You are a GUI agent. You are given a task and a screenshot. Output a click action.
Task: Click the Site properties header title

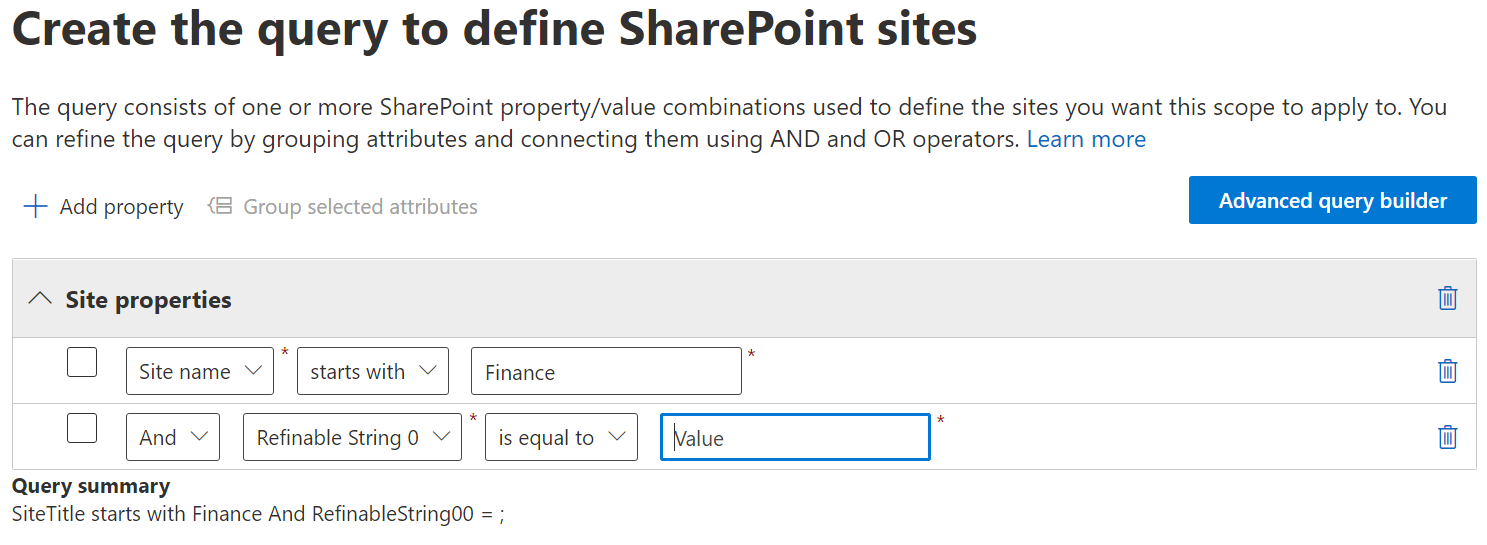pyautogui.click(x=148, y=300)
